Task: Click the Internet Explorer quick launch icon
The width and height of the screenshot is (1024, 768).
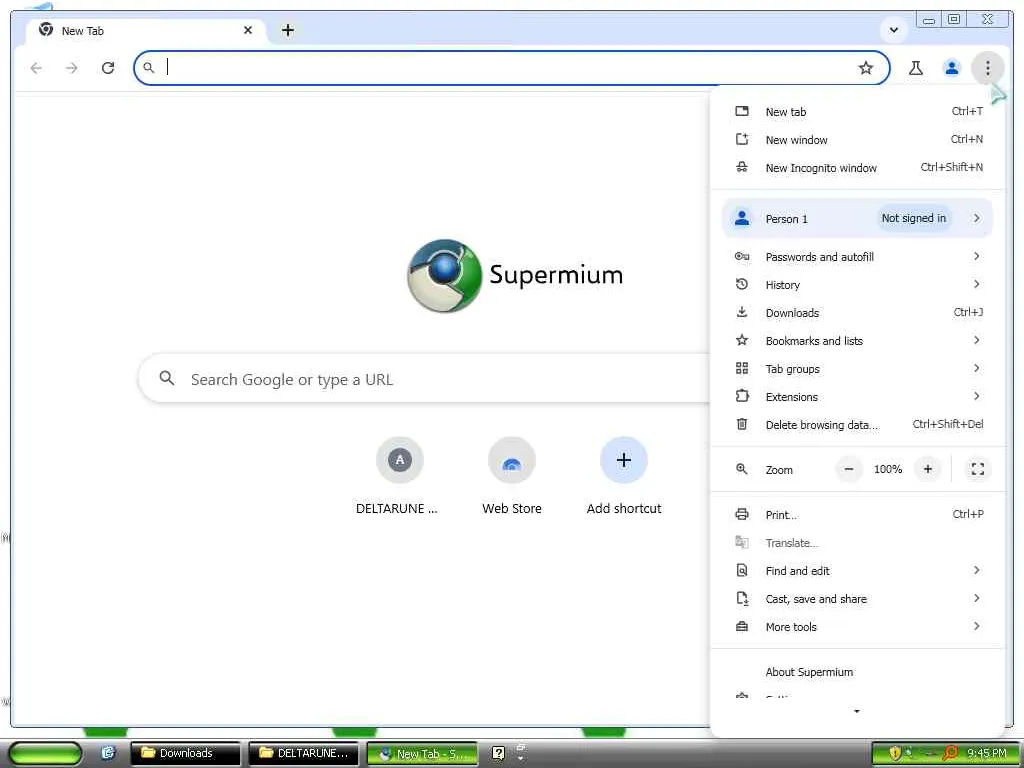Action: coord(108,753)
